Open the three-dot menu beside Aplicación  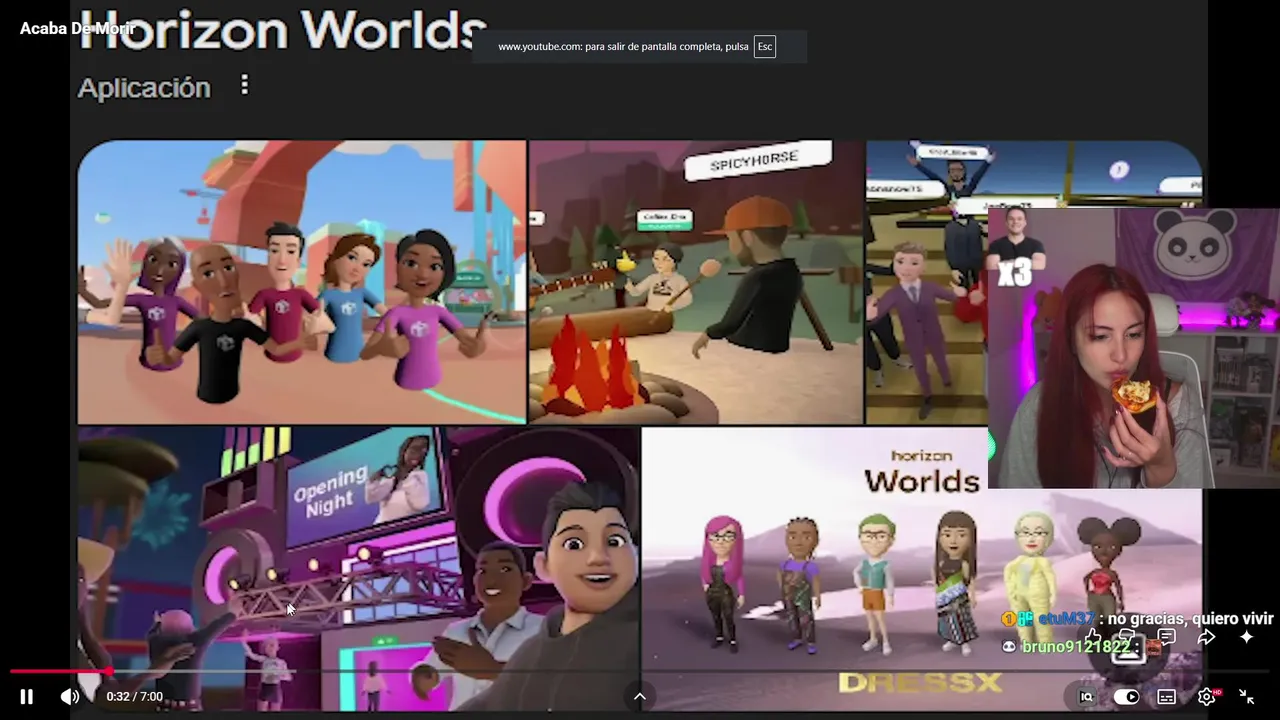tap(245, 86)
